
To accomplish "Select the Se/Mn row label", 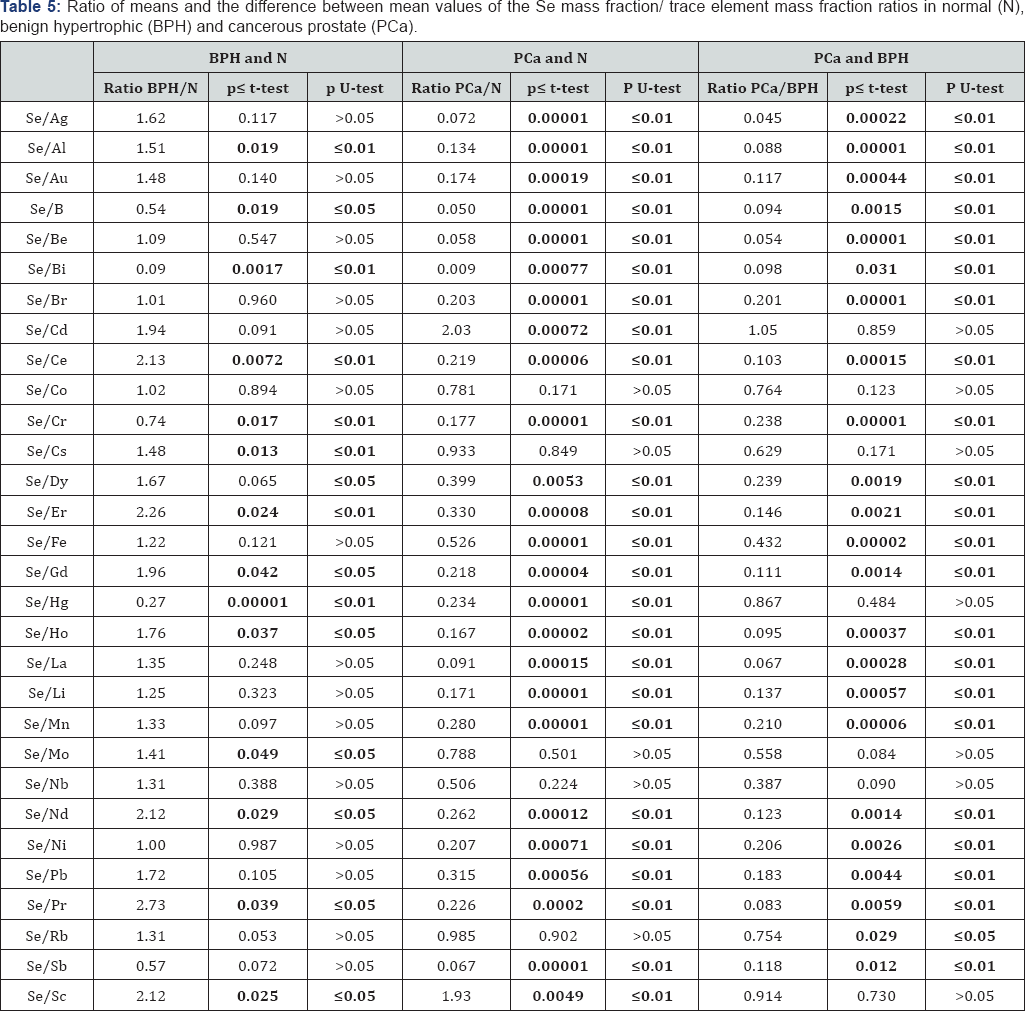I will click(47, 723).
